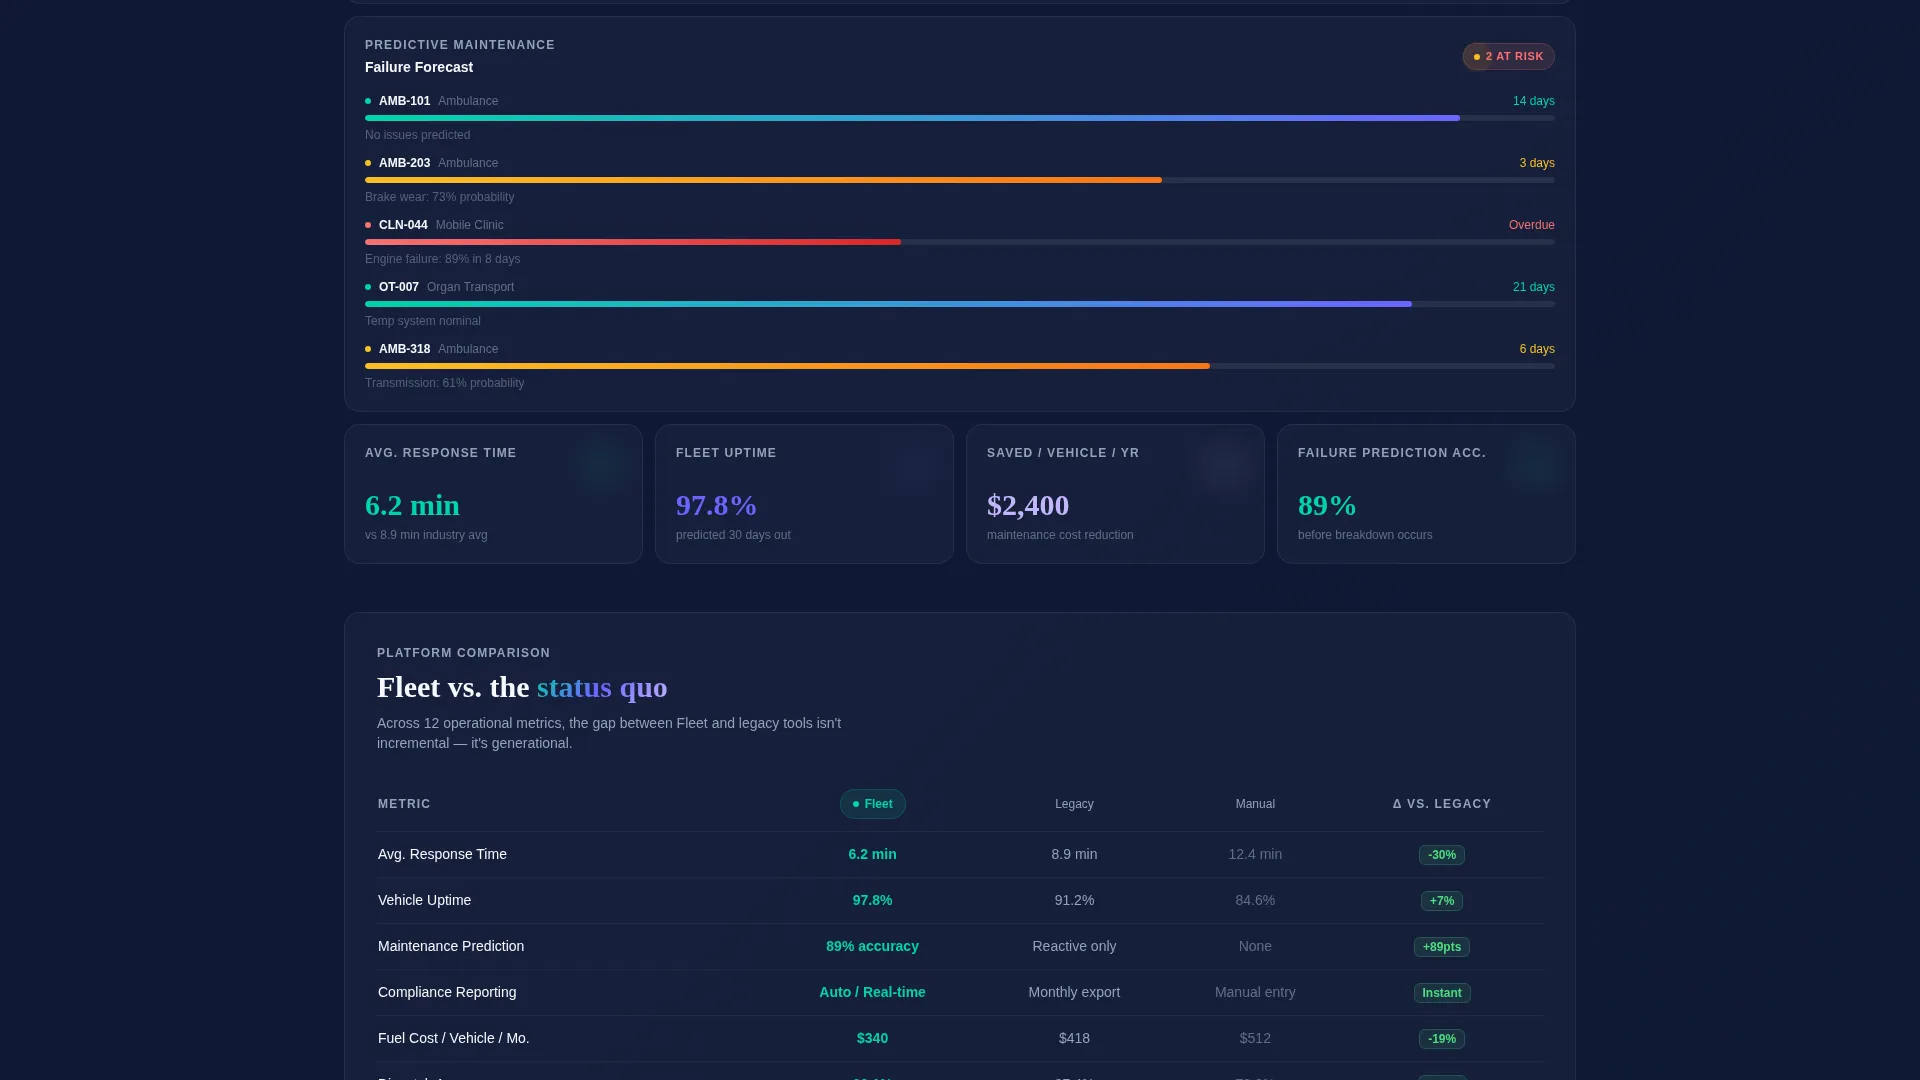This screenshot has width=1920, height=1080.
Task: Click the AMB-101 progress bar
Action: click(x=960, y=118)
